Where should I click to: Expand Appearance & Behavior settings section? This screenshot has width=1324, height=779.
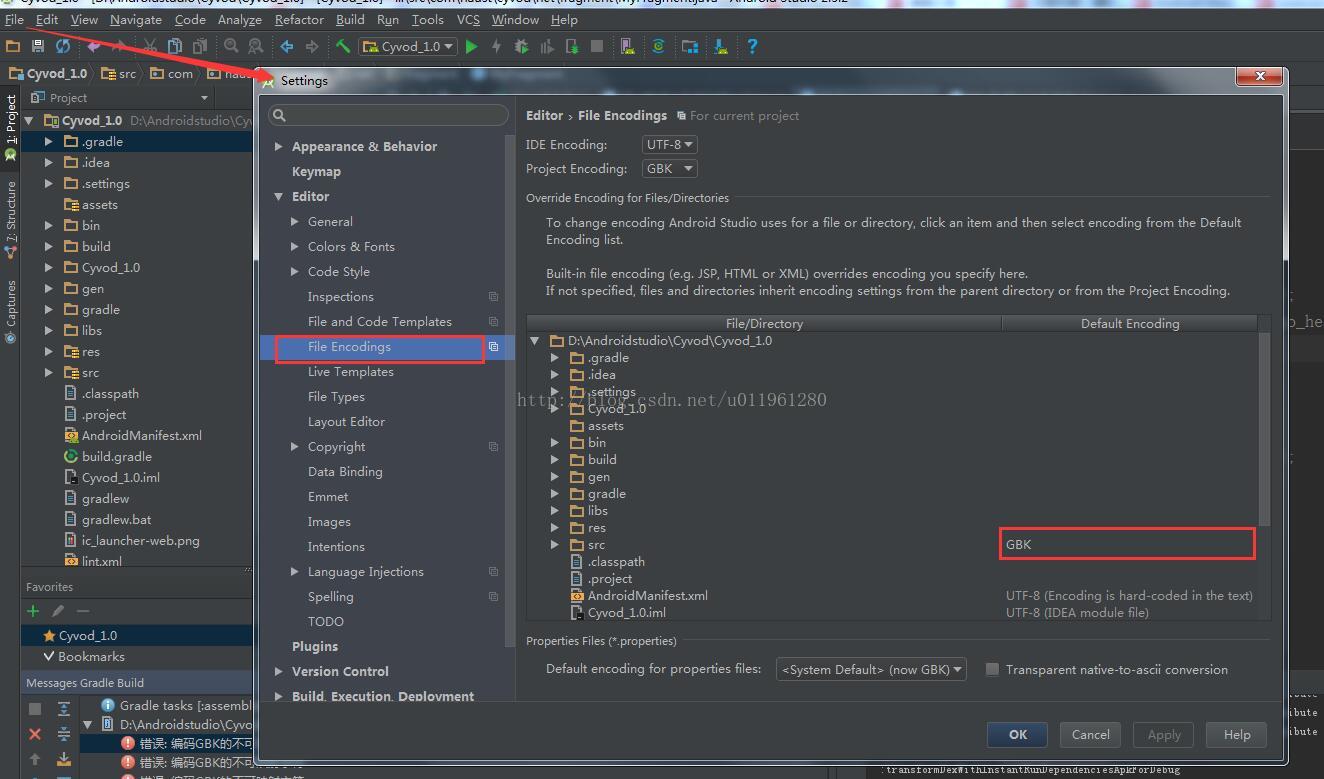[x=278, y=147]
